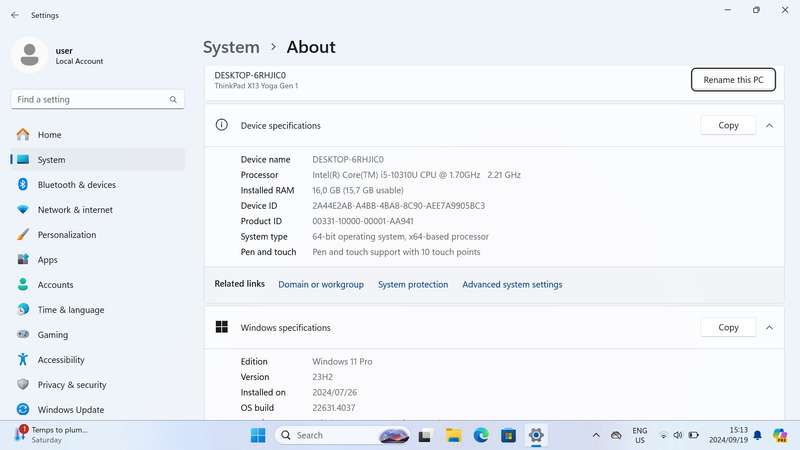Copy the Device specifications

(728, 126)
